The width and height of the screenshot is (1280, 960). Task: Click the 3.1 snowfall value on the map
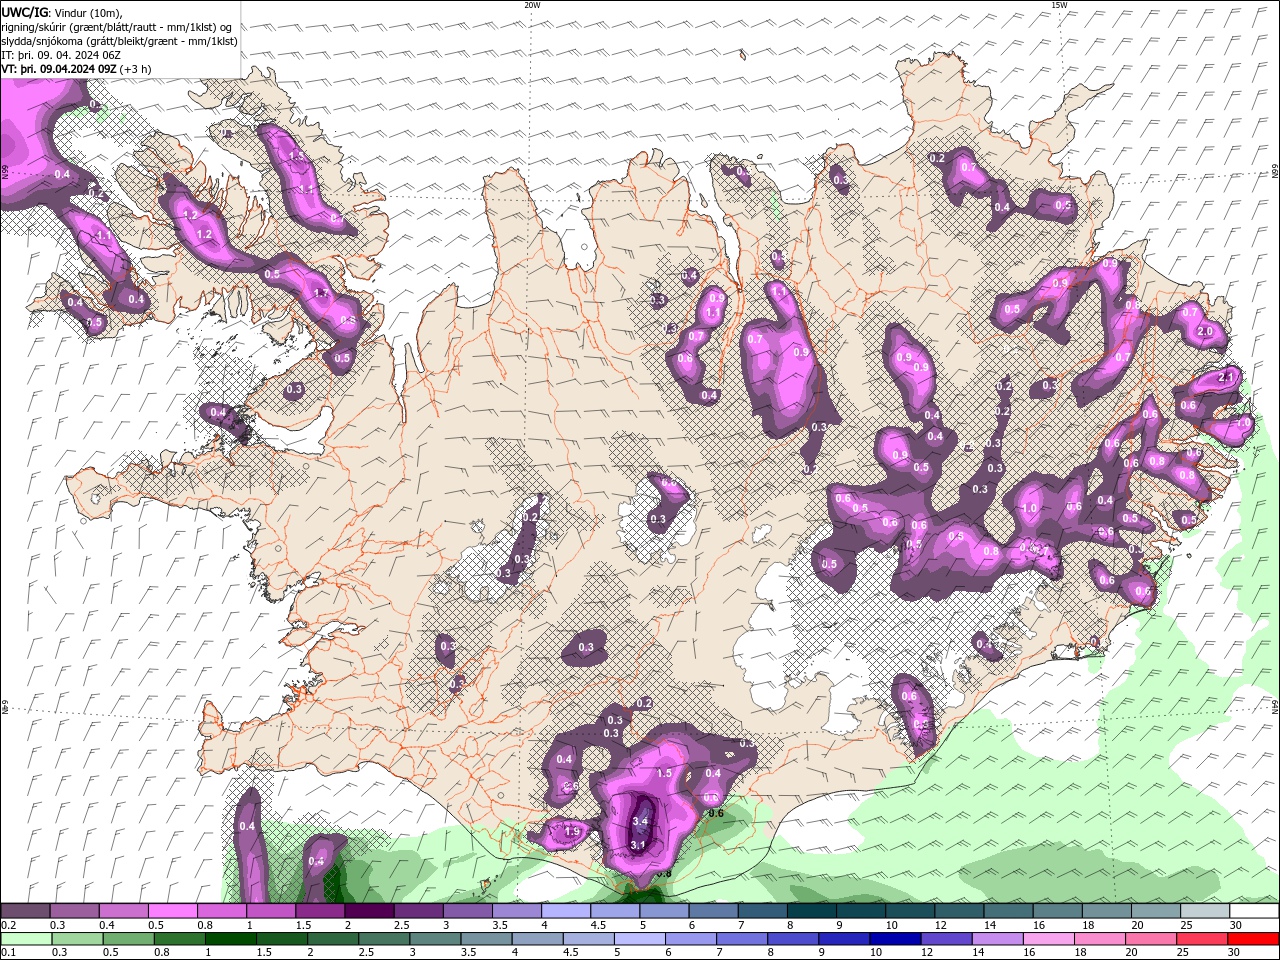638,845
